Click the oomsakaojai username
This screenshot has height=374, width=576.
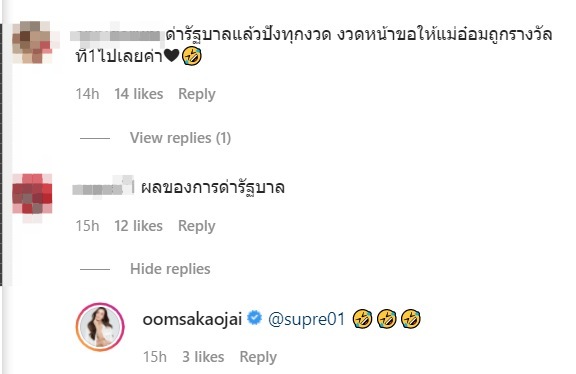point(192,319)
